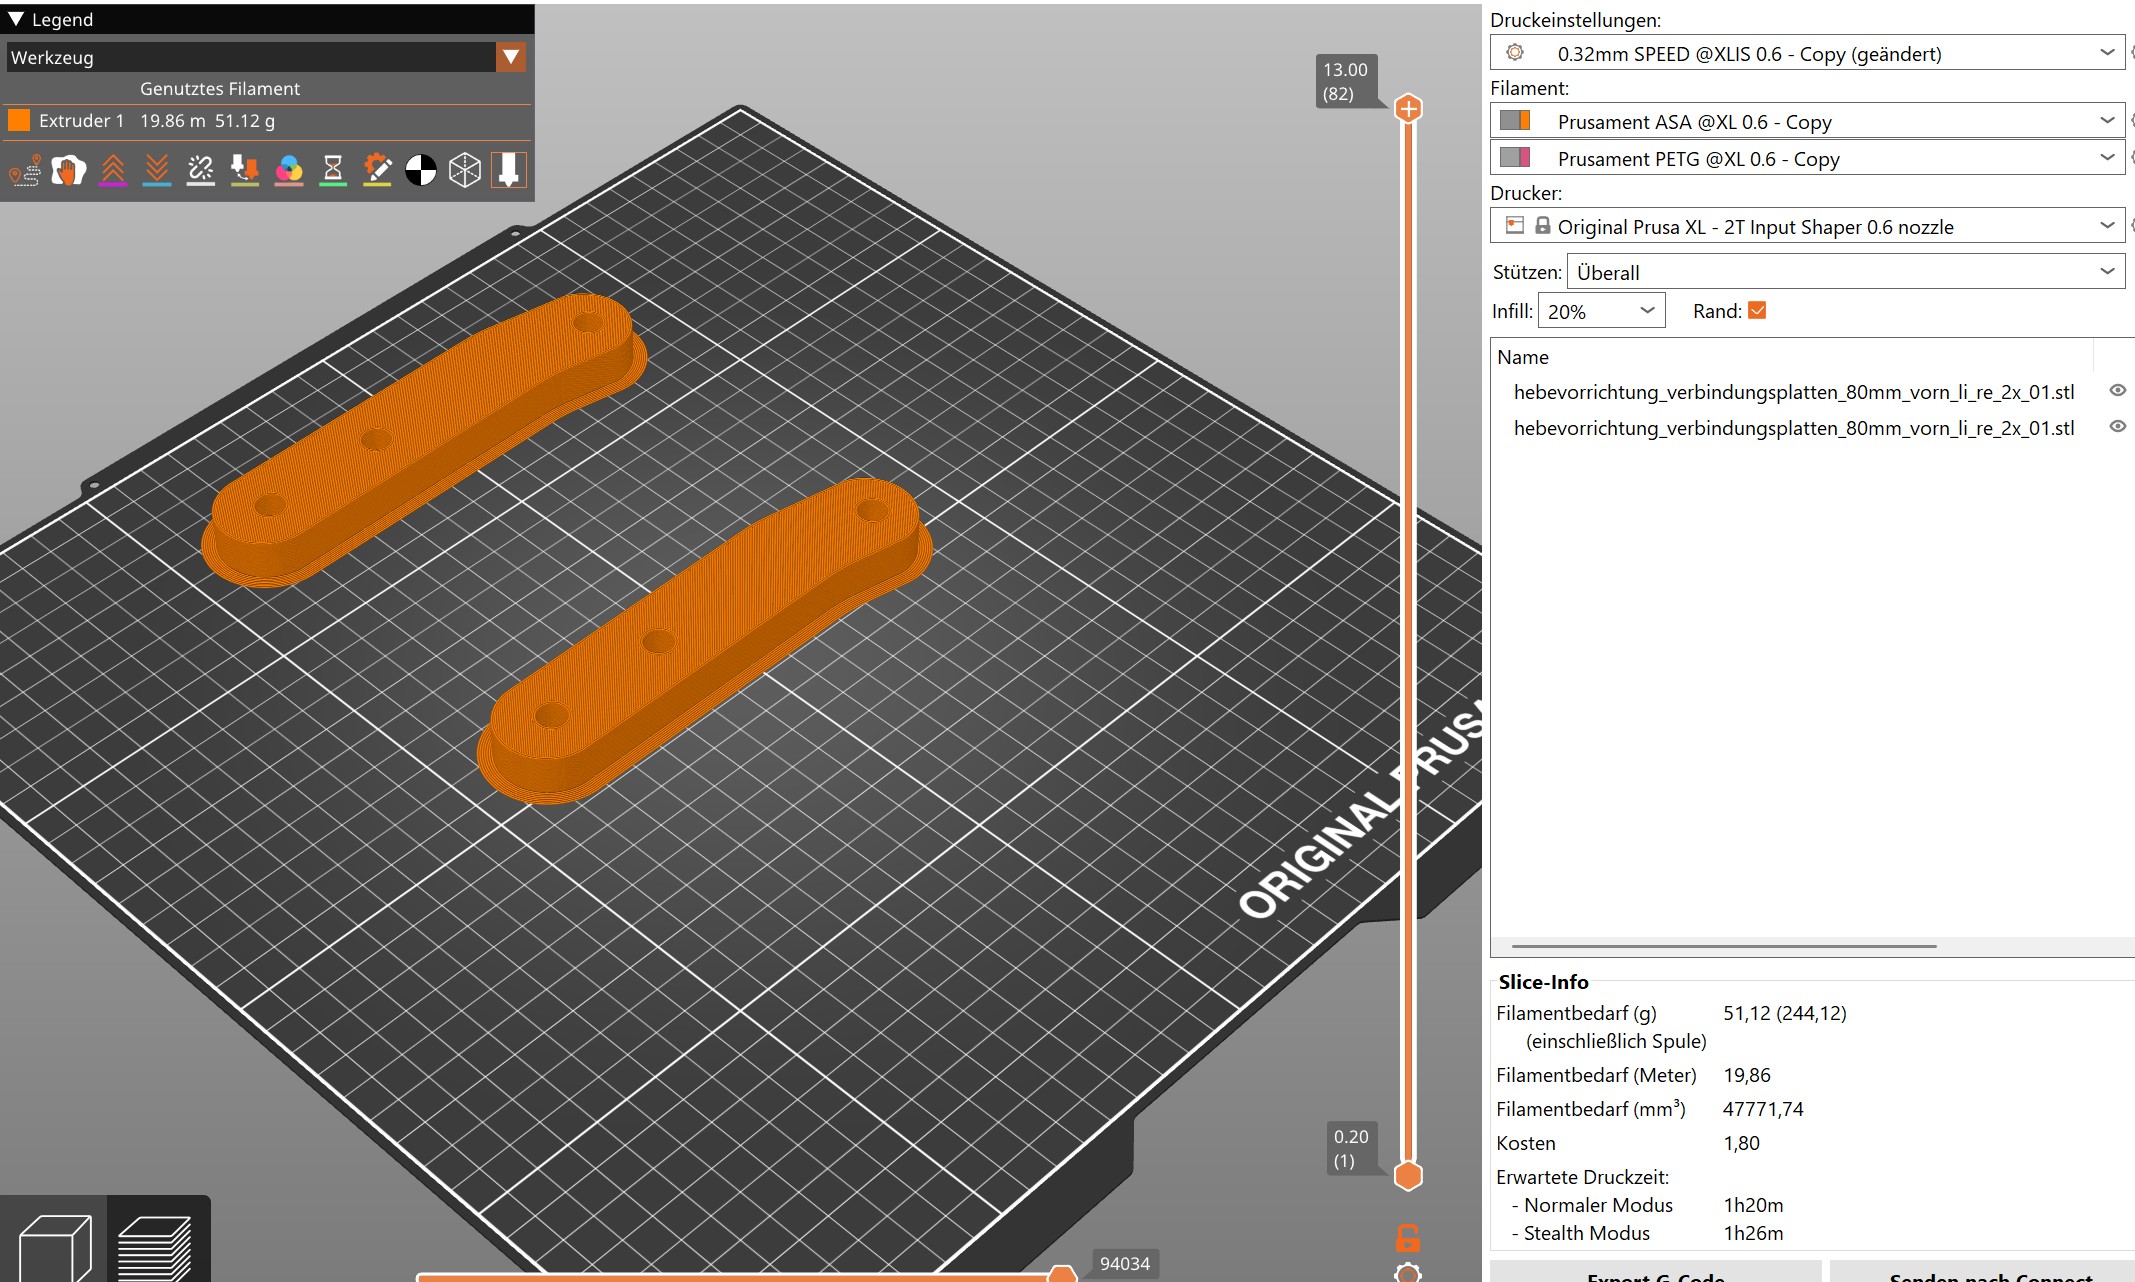Click the 0.20 (1) bottom layer label
The height and width of the screenshot is (1282, 2135).
pos(1350,1148)
